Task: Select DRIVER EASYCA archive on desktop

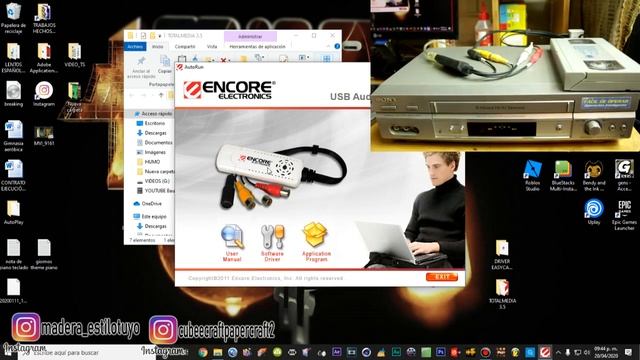Action: coord(502,255)
